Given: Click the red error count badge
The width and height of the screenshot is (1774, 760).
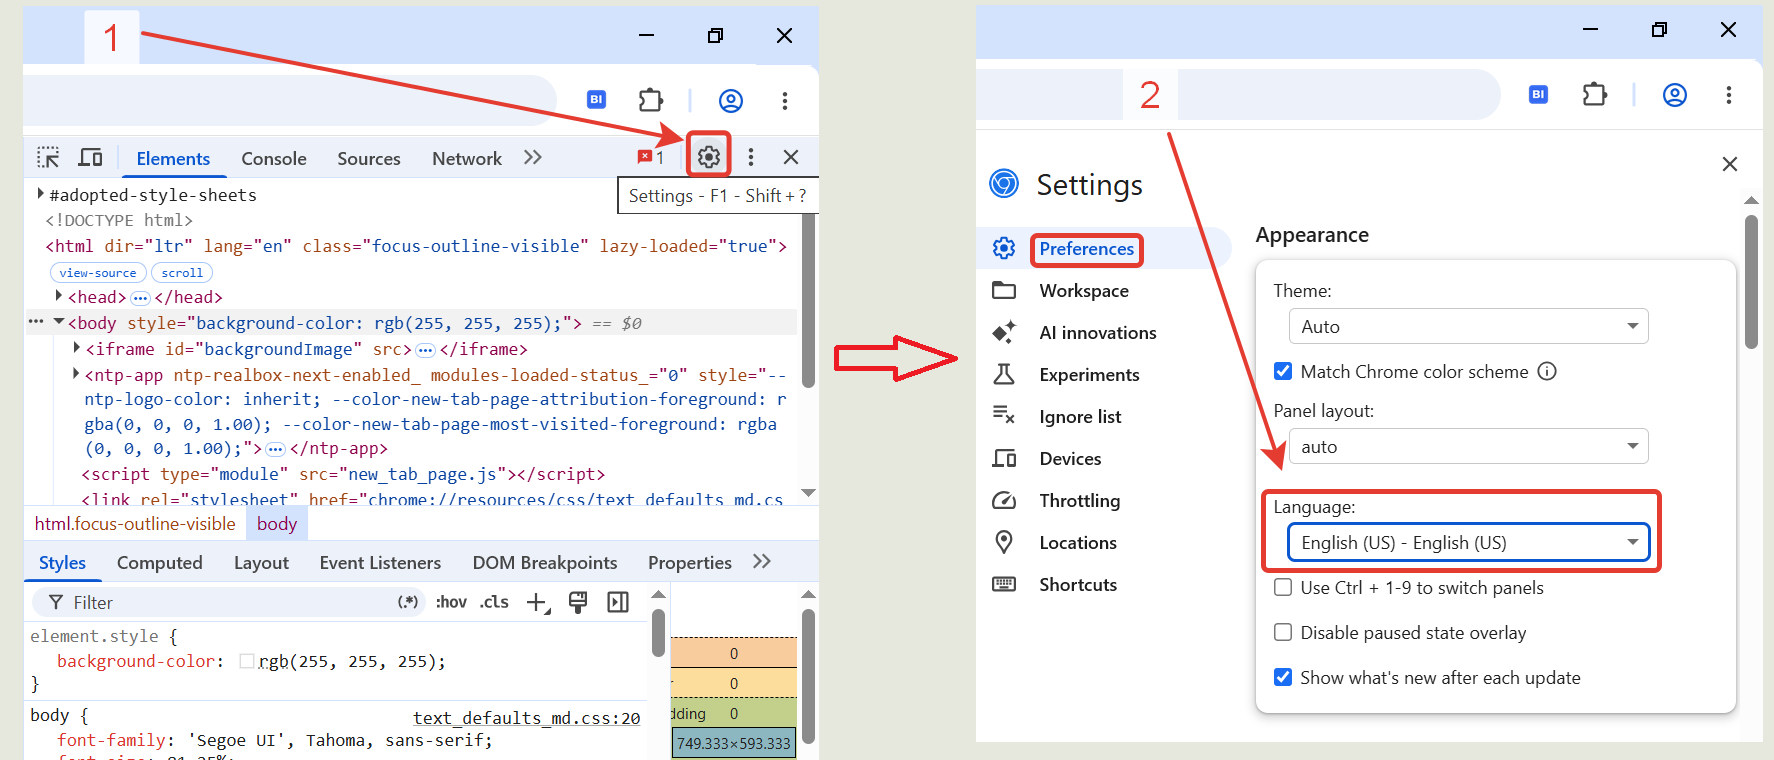Looking at the screenshot, I should (650, 157).
